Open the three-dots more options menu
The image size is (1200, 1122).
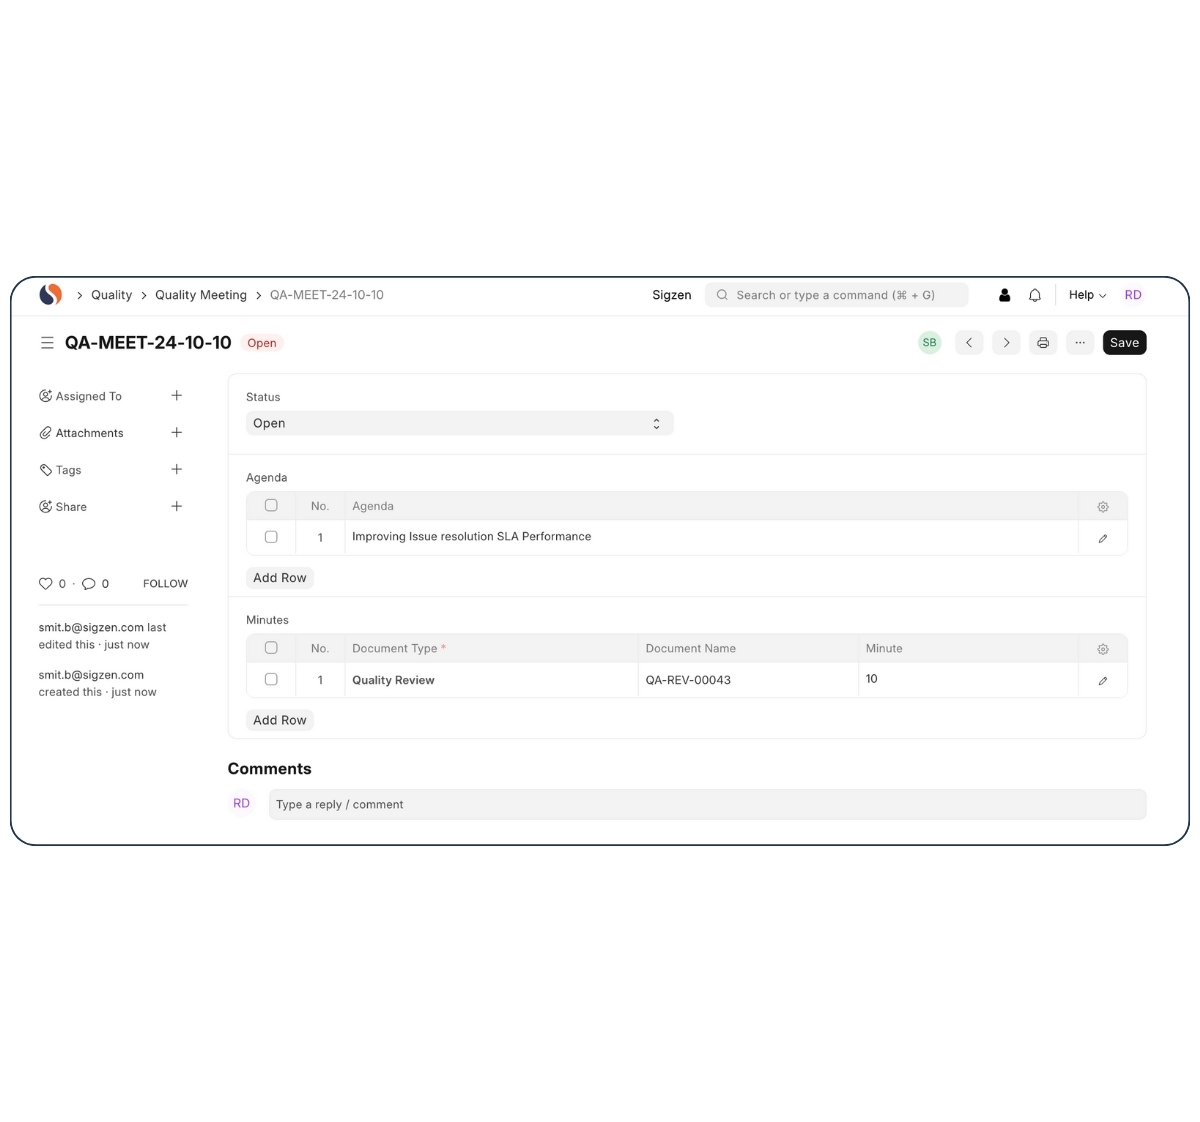[1080, 343]
